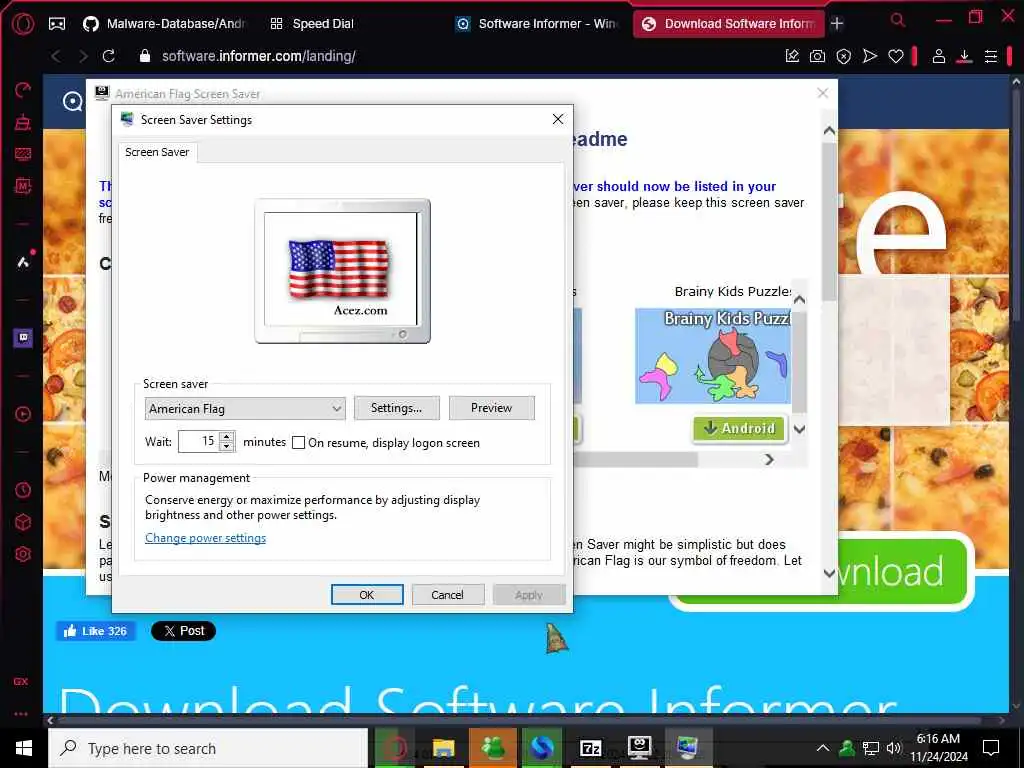Open GX Cleaner broom icon in sidebar
Image resolution: width=1024 pixels, height=768 pixels.
pos(23,121)
